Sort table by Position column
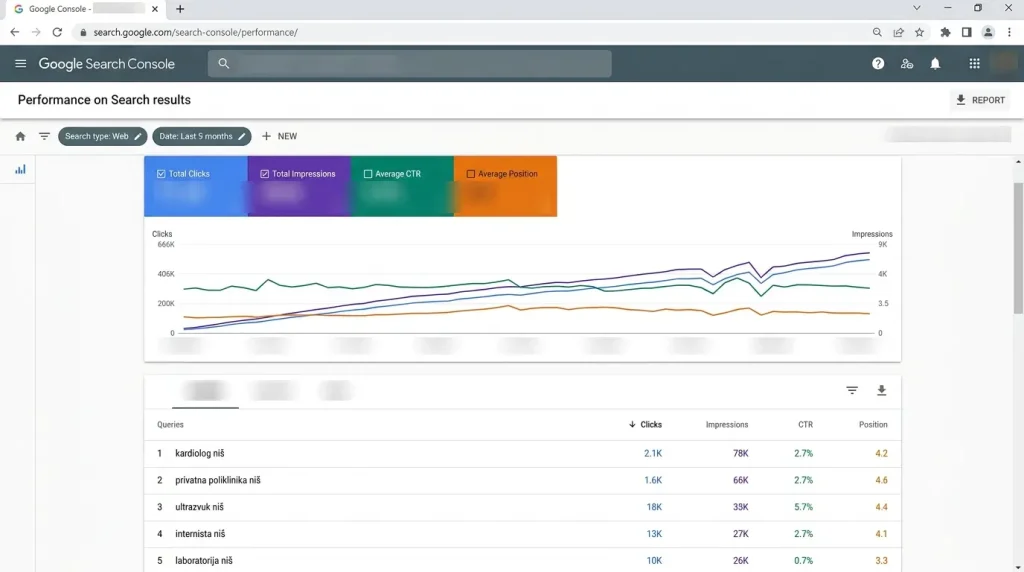The image size is (1024, 572). pyautogui.click(x=872, y=424)
